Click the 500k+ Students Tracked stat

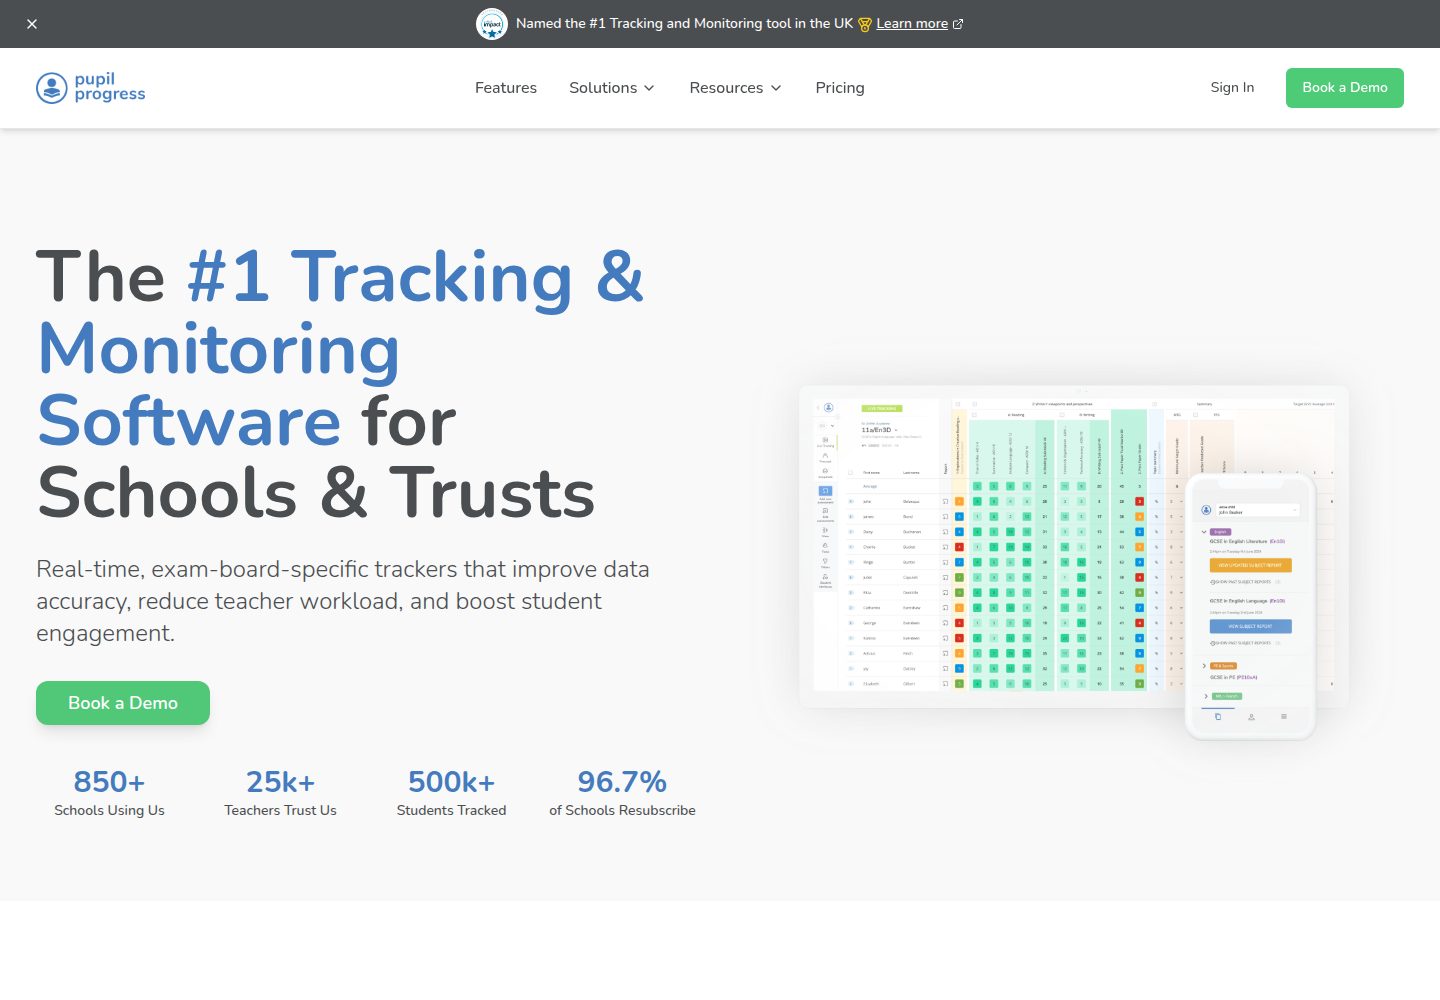coord(451,792)
